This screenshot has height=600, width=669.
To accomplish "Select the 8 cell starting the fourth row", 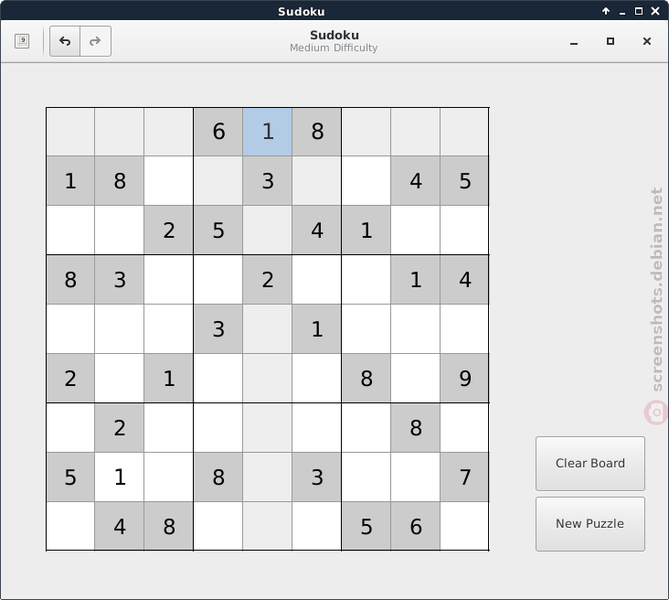I will coord(70,280).
